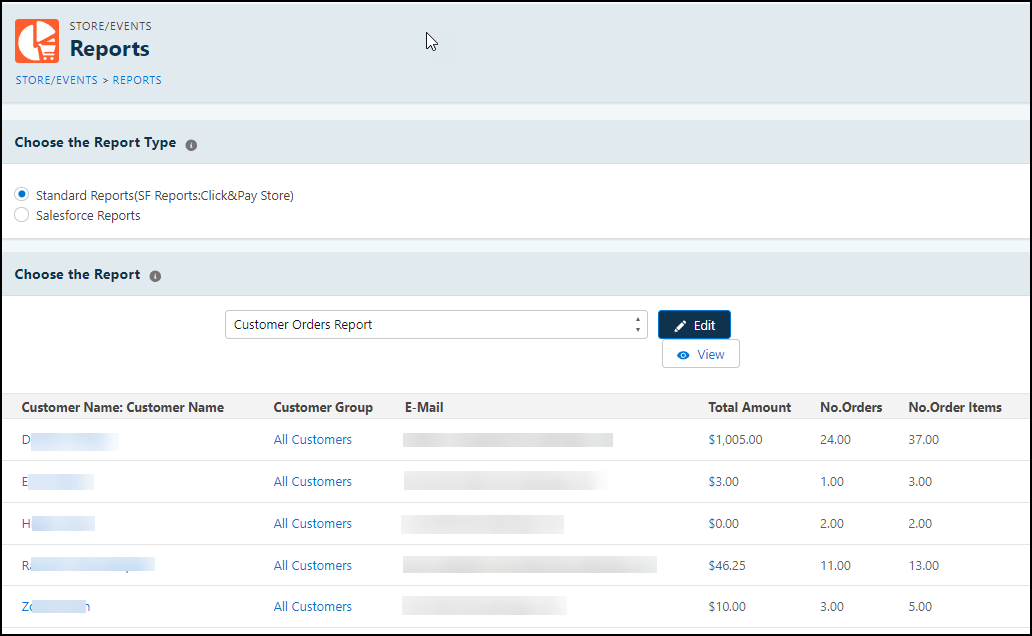Image resolution: width=1032 pixels, height=636 pixels.
Task: Open All Customers link in first row
Action: (x=313, y=440)
